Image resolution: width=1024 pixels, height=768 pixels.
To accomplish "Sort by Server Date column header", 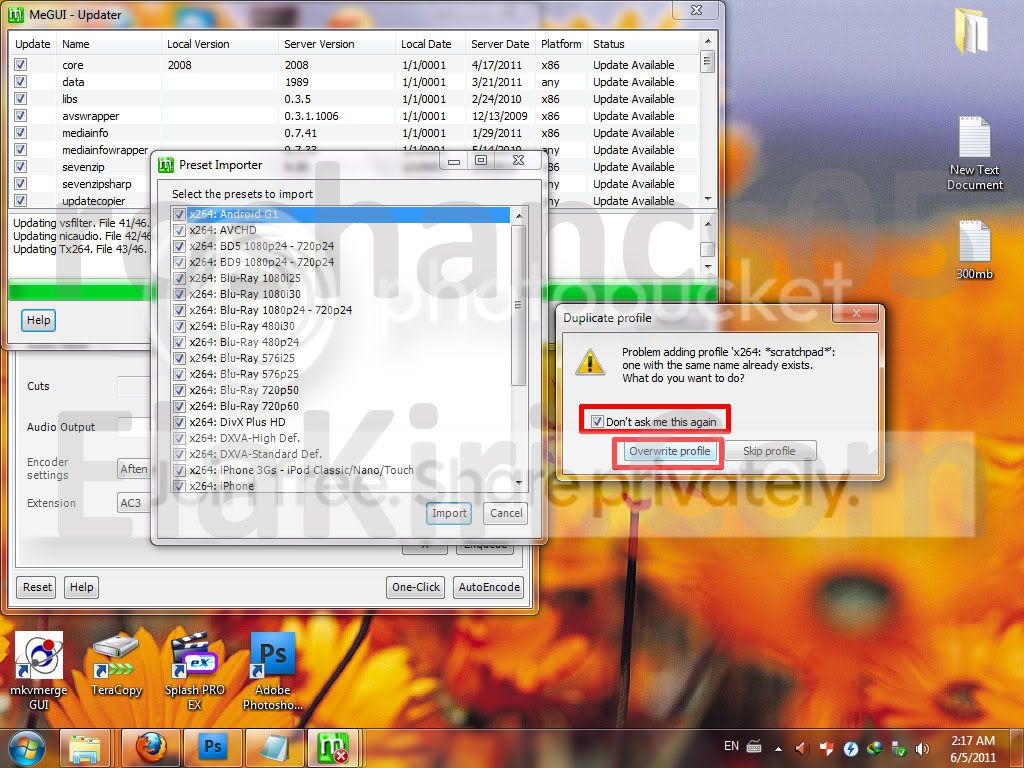I will pyautogui.click(x=500, y=44).
